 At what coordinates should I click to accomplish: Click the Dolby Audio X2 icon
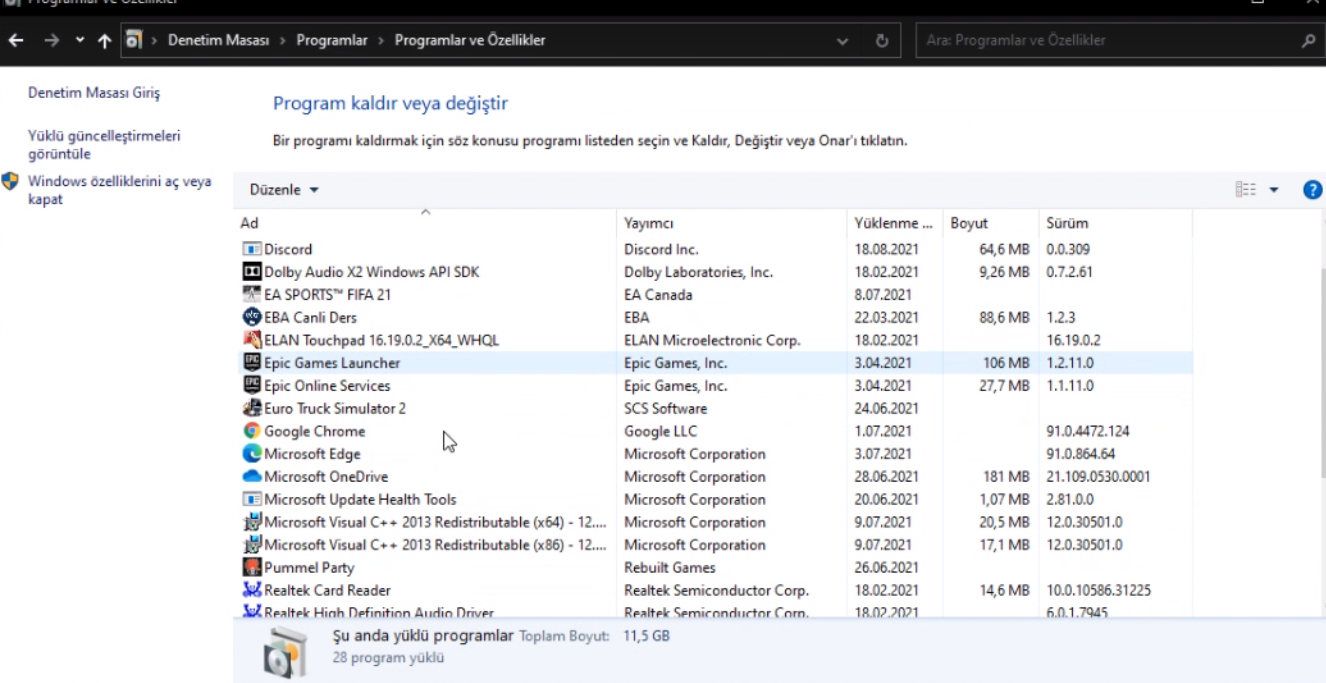[x=252, y=272]
